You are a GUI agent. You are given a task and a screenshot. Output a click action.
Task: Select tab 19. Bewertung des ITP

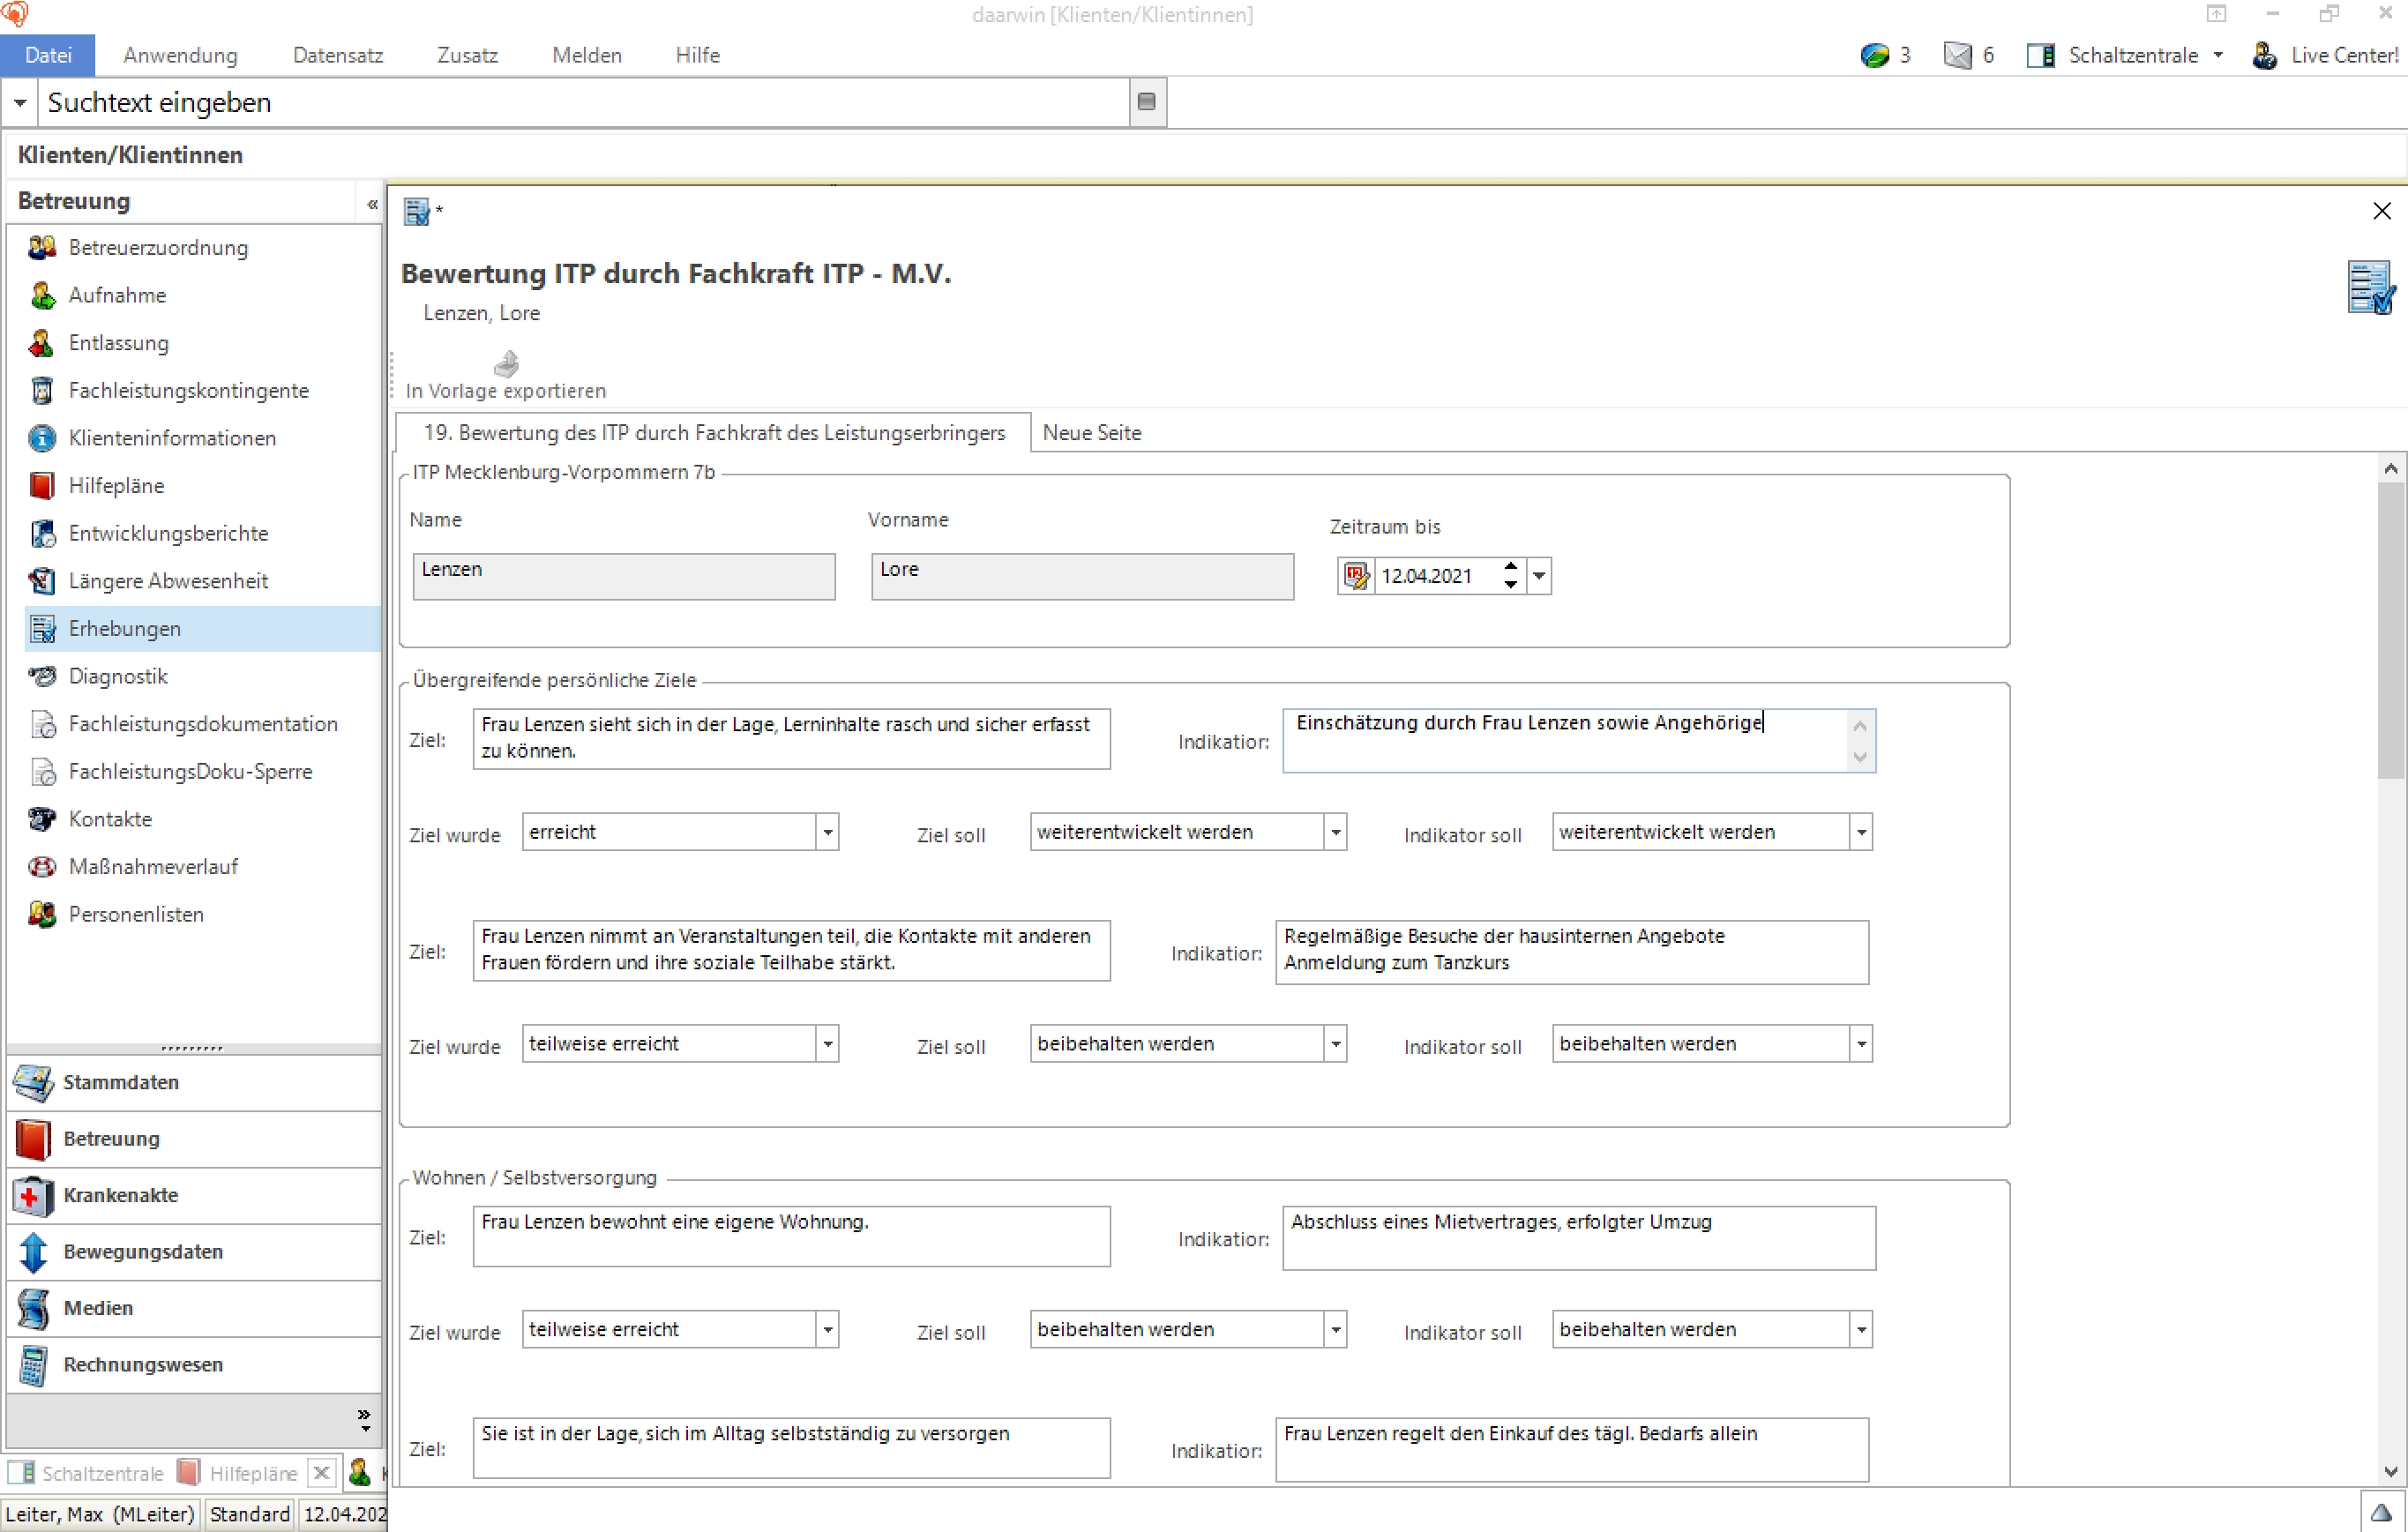(x=714, y=433)
